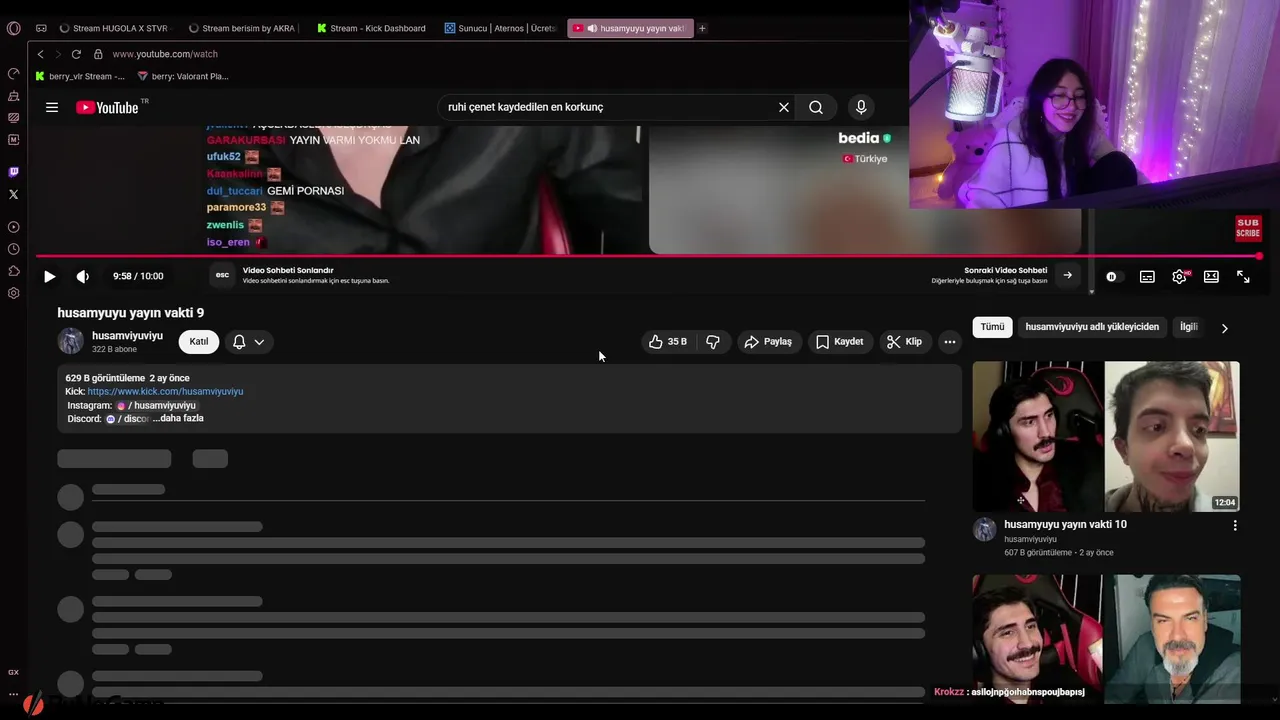The width and height of the screenshot is (1280, 720).
Task: Open husamyuyu yayın vakti 10 thumbnail
Action: (x=1106, y=436)
